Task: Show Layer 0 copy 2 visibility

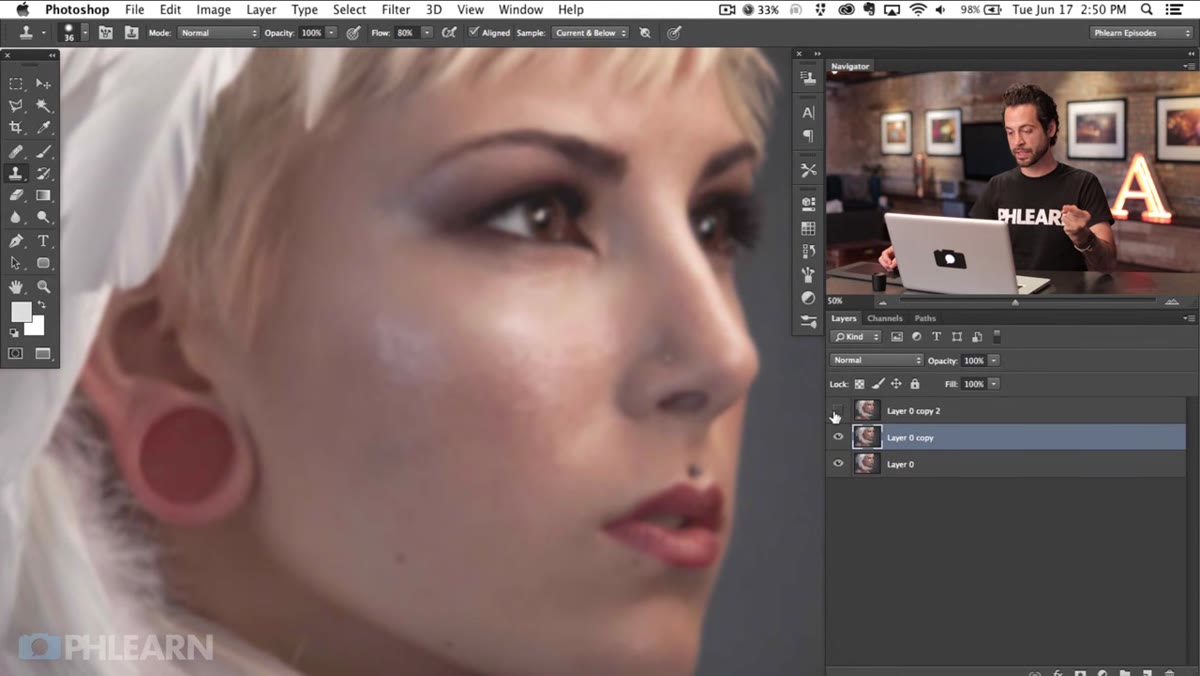Action: (838, 410)
